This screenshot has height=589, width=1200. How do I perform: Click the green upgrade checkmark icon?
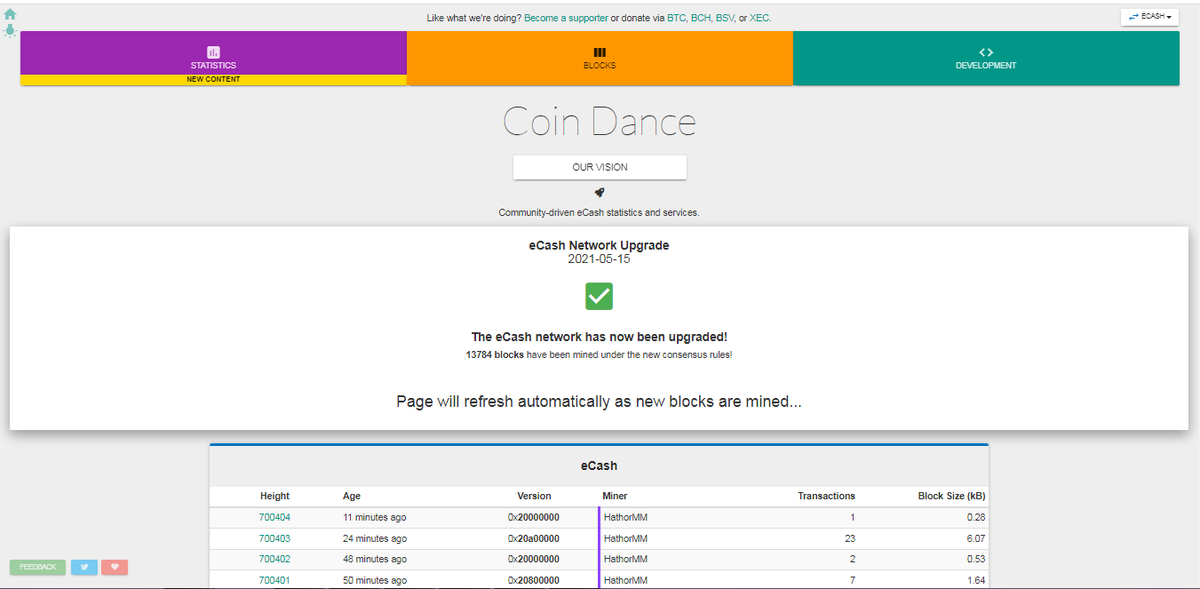599,296
